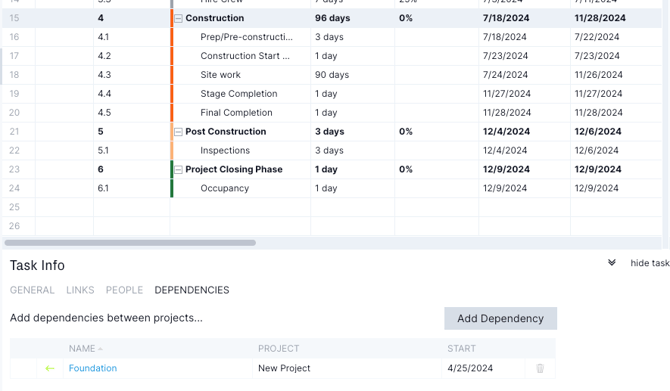This screenshot has height=391, width=670.
Task: Select the Inspections task name cell
Action: [241, 150]
